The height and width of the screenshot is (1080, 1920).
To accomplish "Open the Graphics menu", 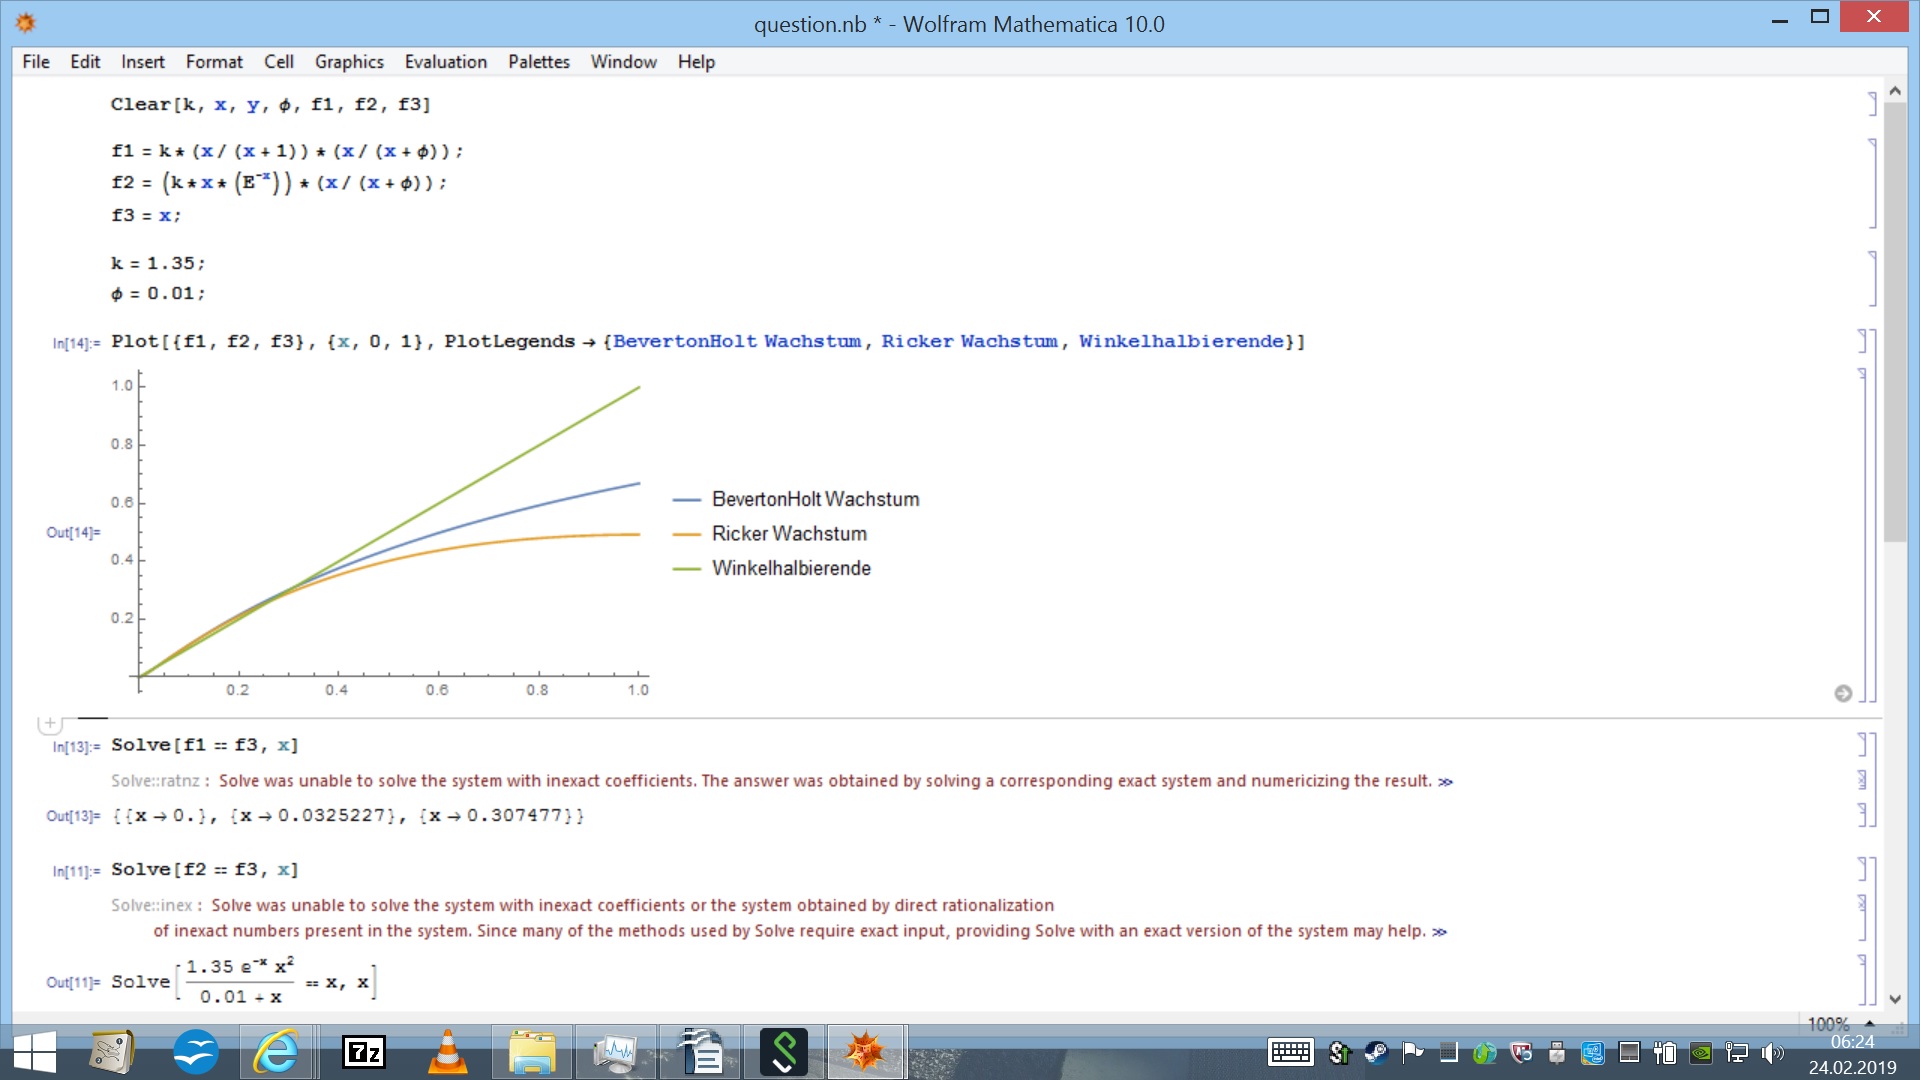I will [x=348, y=62].
